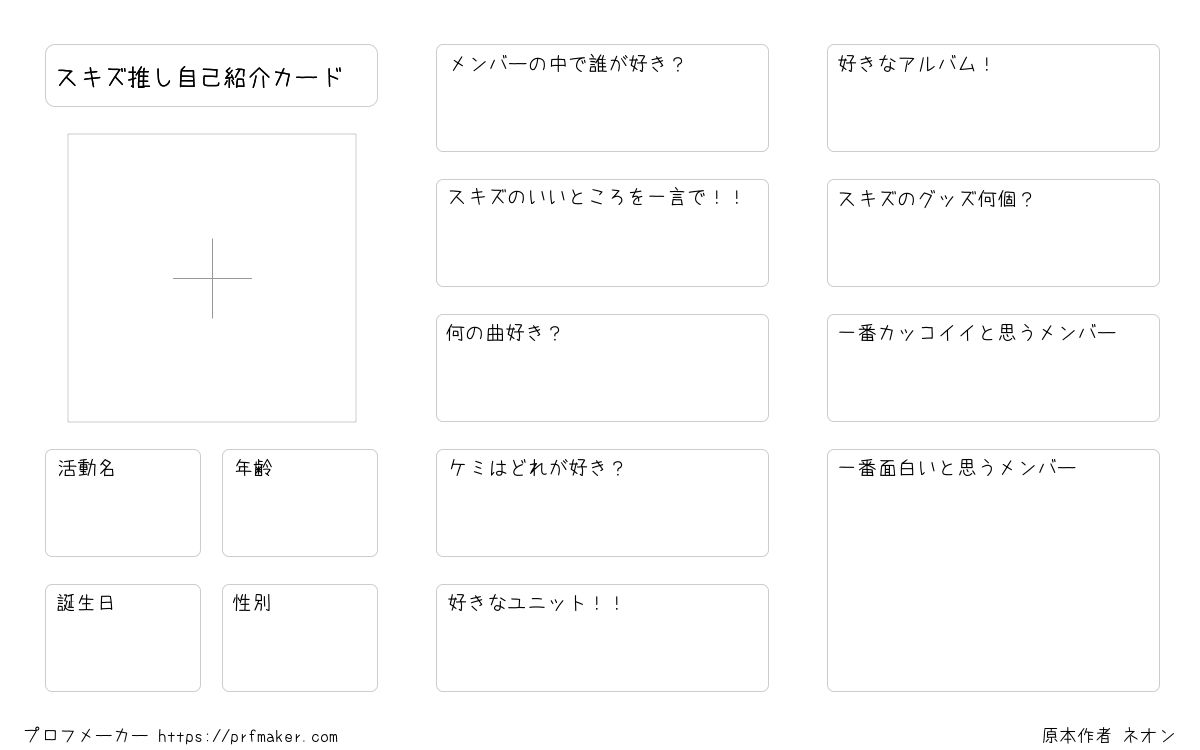This screenshot has width=1200, height=750.
Task: Select the 何の曲好き？ answer field
Action: click(x=602, y=368)
